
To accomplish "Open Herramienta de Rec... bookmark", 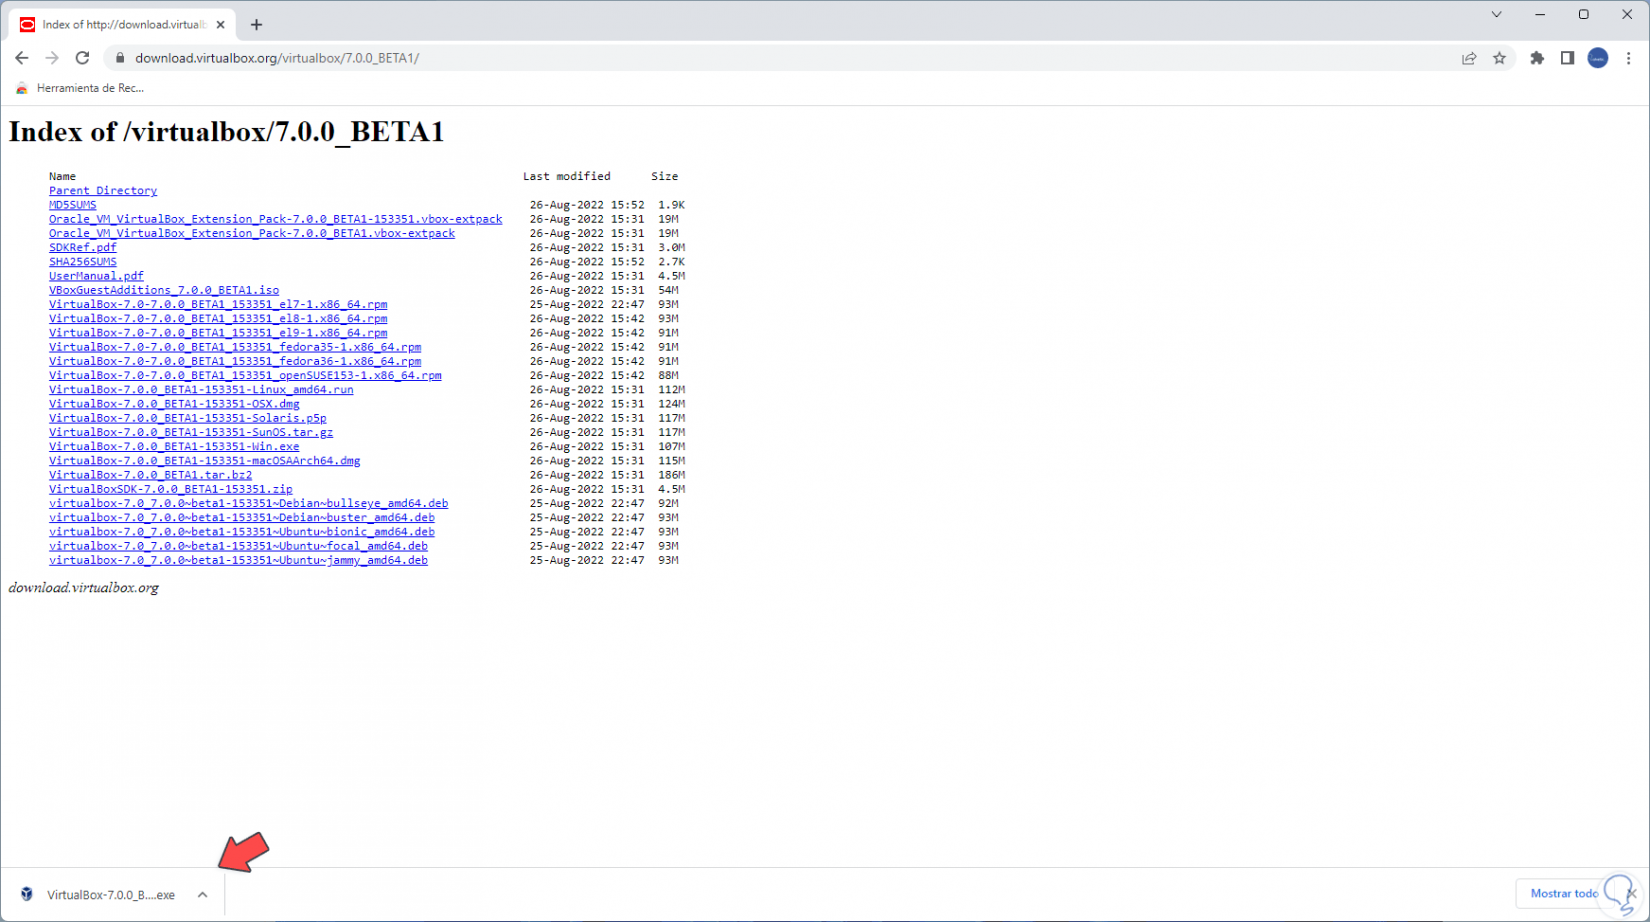I will pos(80,88).
